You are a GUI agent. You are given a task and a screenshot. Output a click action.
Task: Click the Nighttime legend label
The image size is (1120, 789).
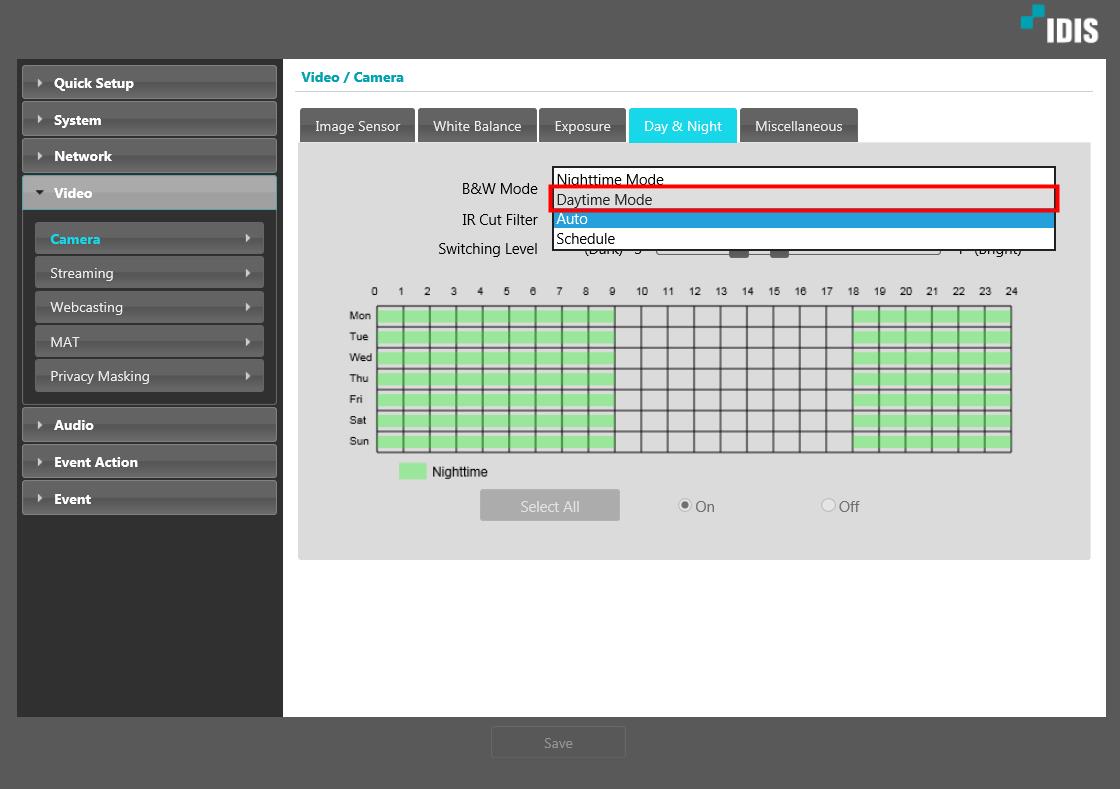460,472
